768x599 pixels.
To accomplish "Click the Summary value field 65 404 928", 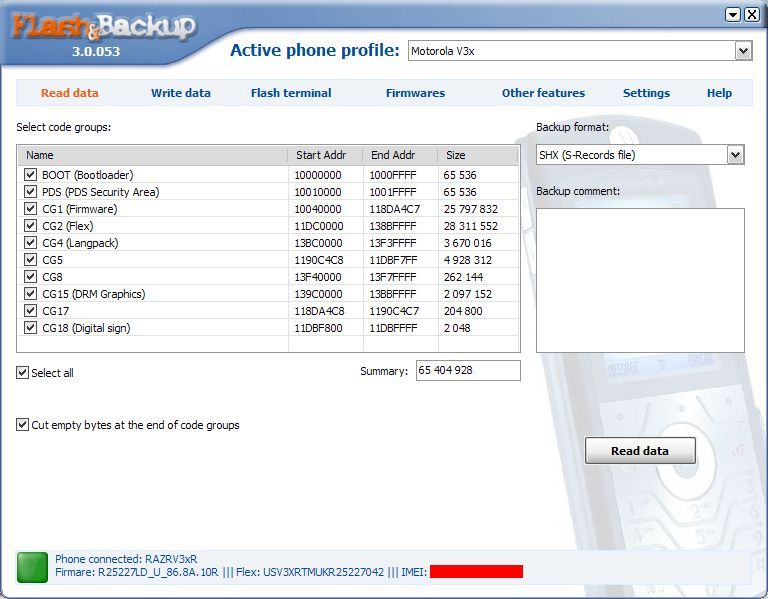I will [468, 370].
